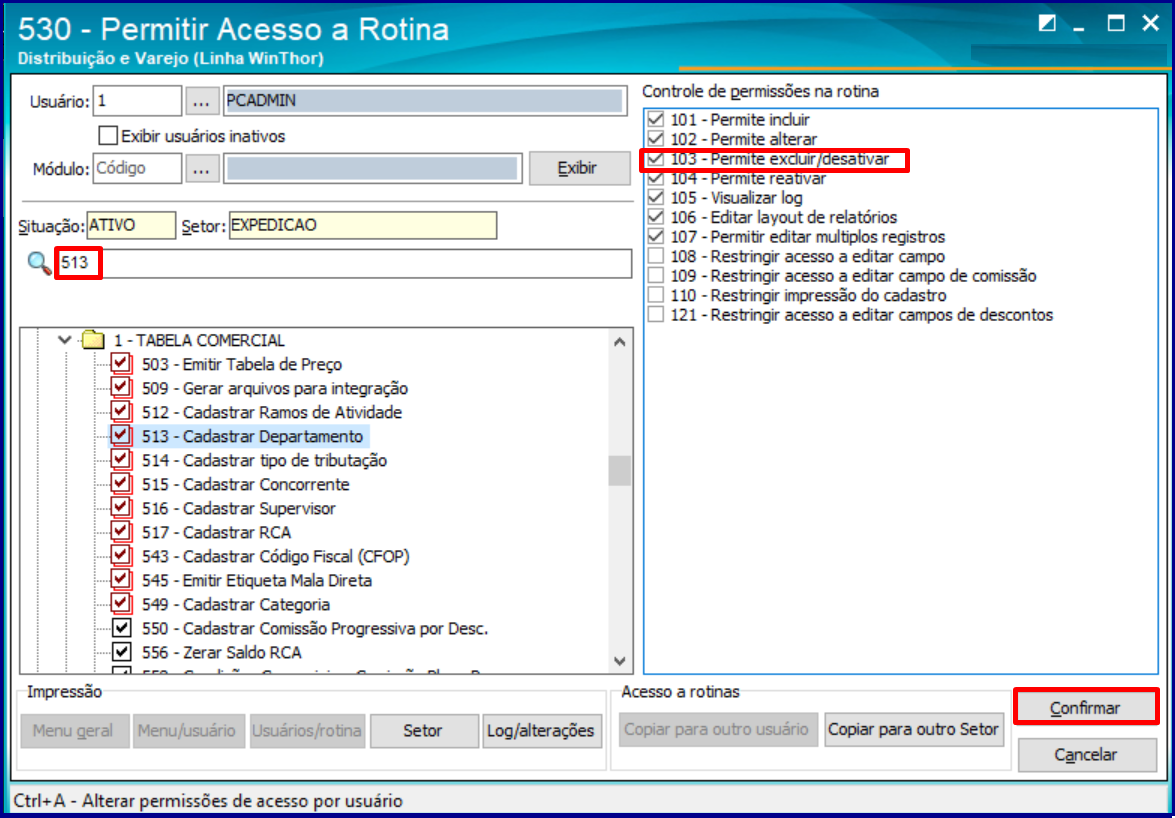The width and height of the screenshot is (1175, 818).
Task: Select 513 - Cadastrar Departamento row
Action: [253, 437]
